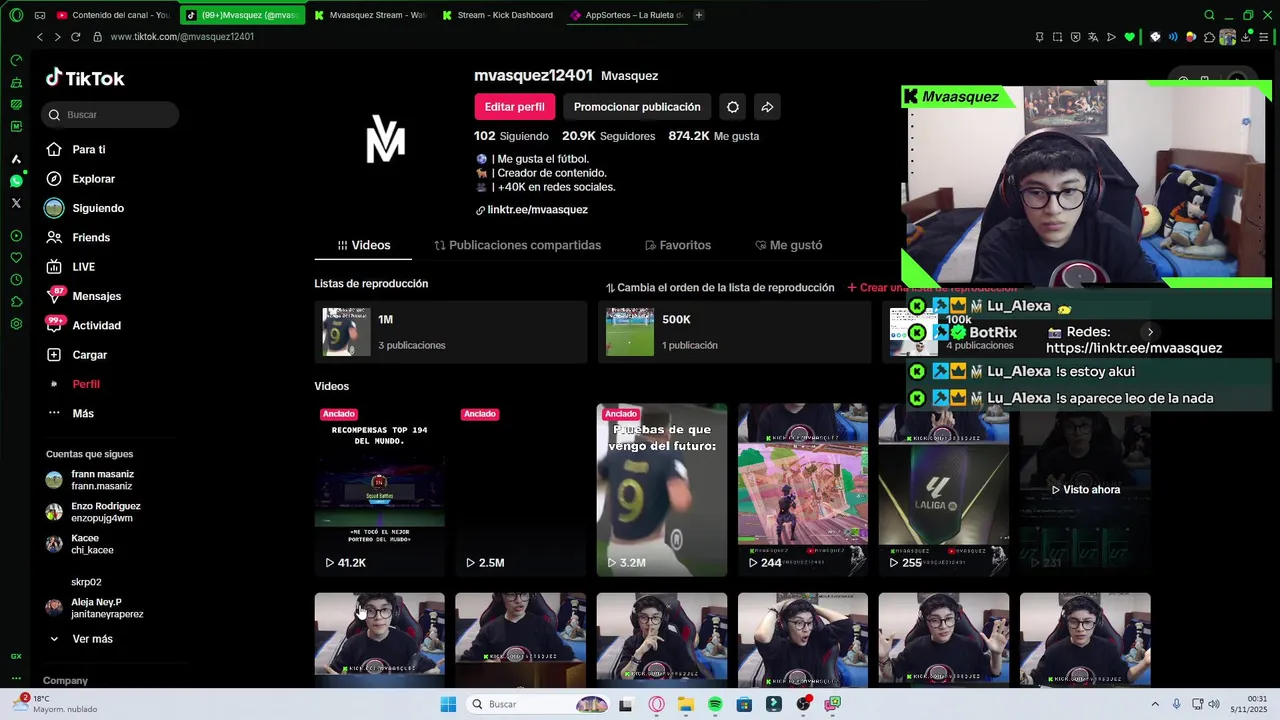Screen dimensions: 1280x720
Task: Open Opera easy setup sliders icon
Action: (x=1263, y=37)
